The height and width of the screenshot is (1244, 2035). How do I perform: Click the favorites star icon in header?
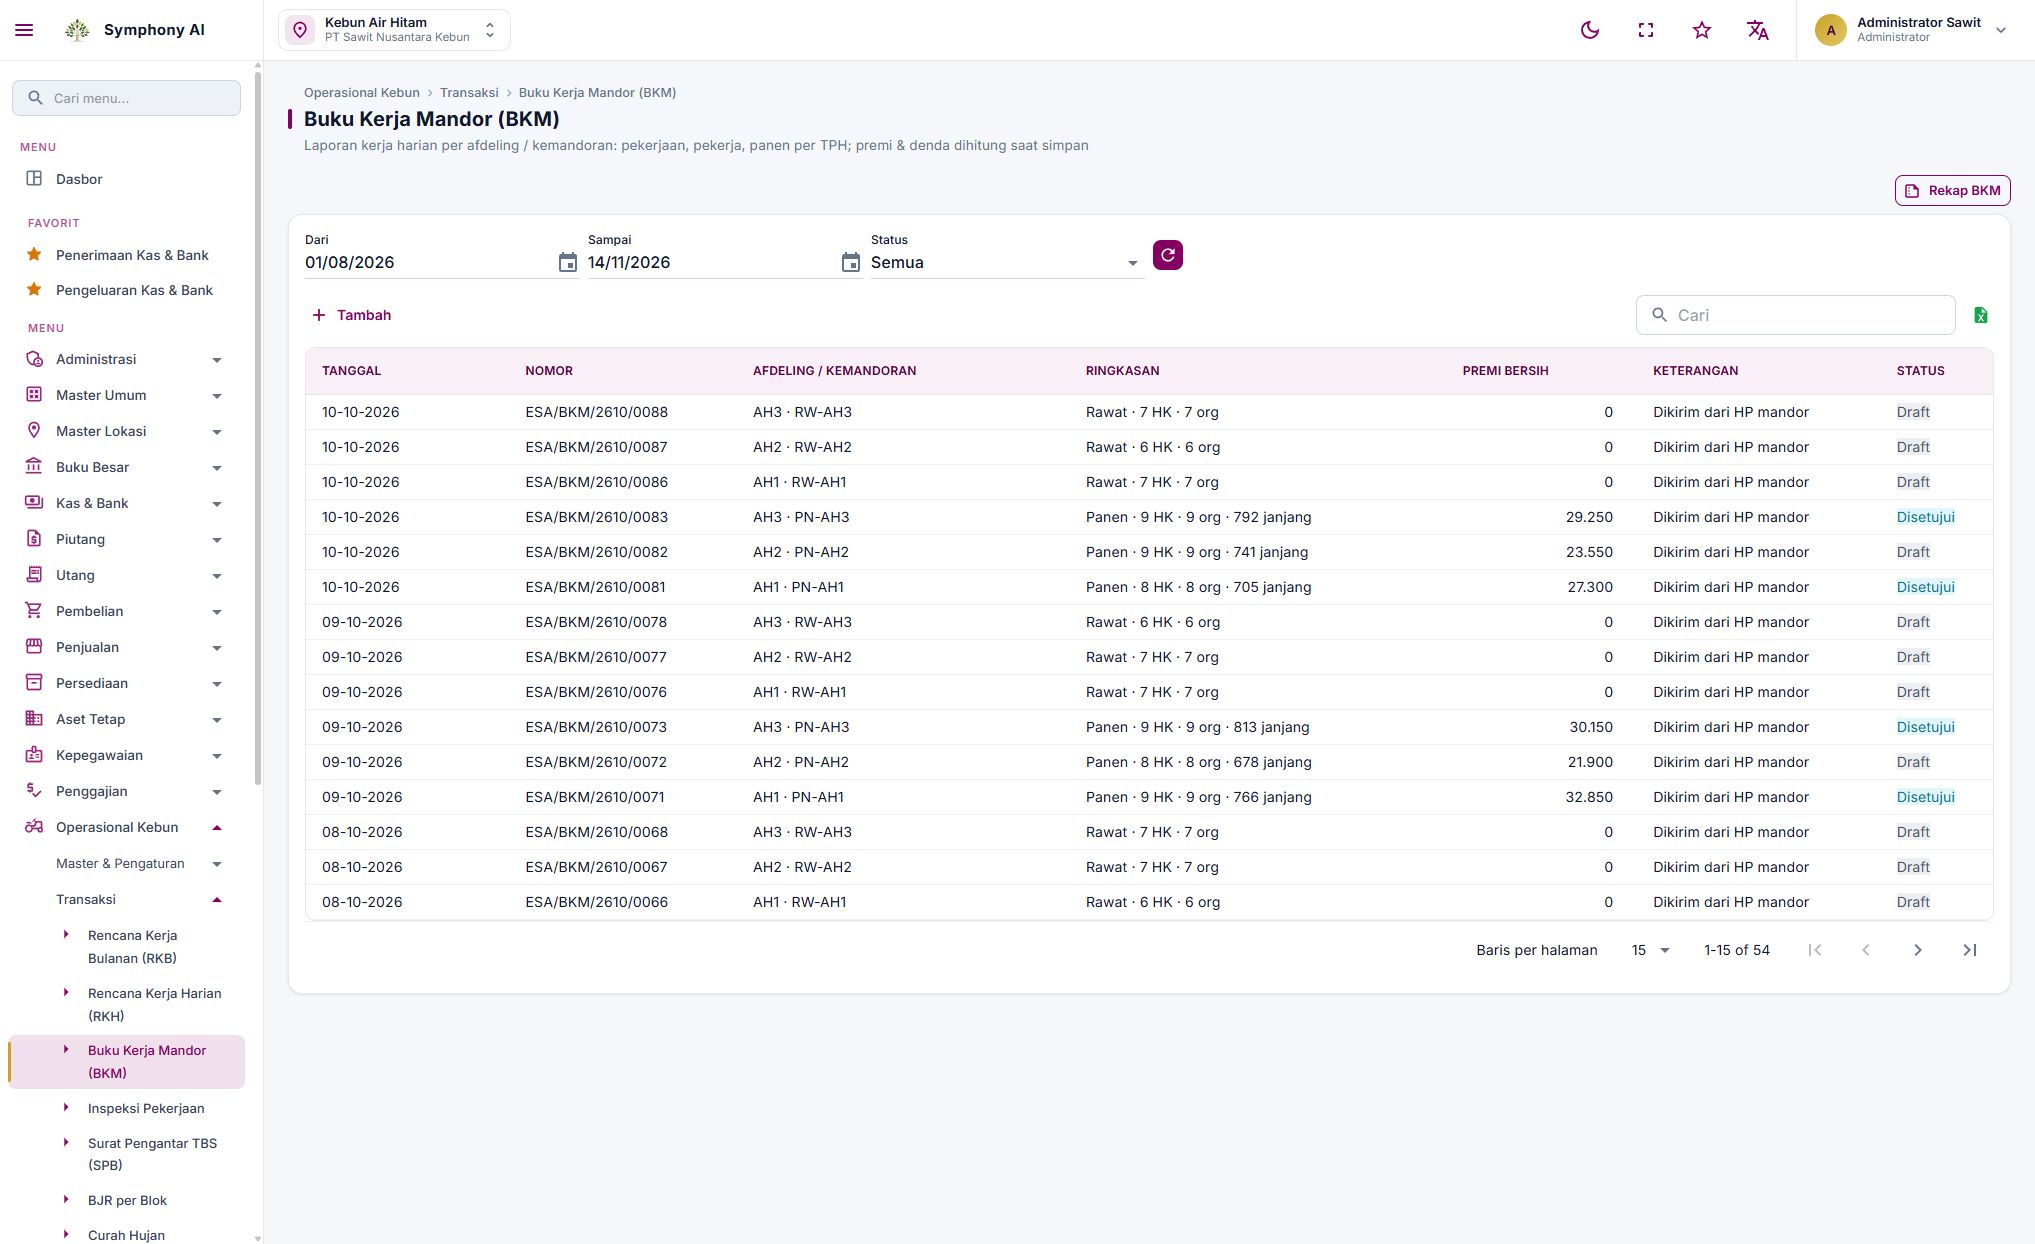pyautogui.click(x=1702, y=30)
